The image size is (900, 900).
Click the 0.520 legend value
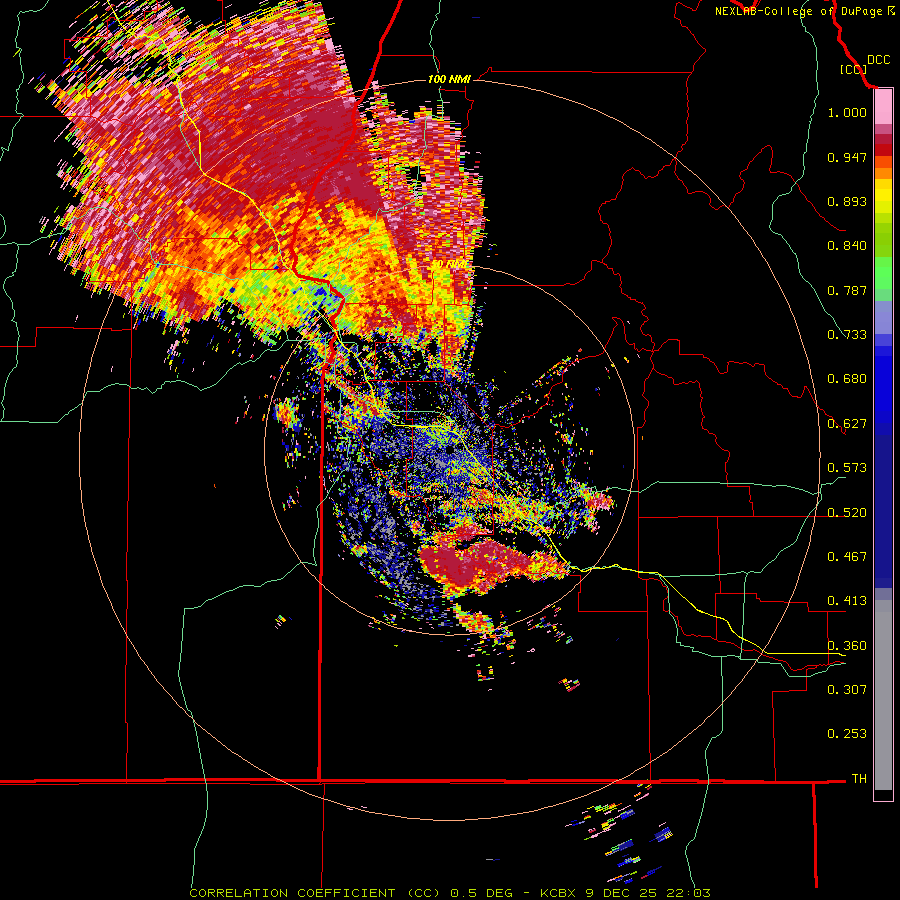tap(847, 513)
